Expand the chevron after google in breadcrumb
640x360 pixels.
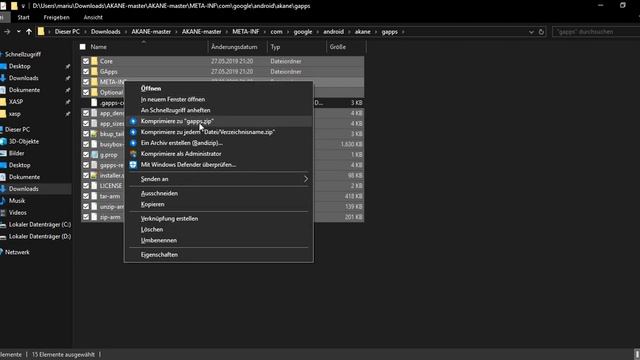[x=318, y=32]
